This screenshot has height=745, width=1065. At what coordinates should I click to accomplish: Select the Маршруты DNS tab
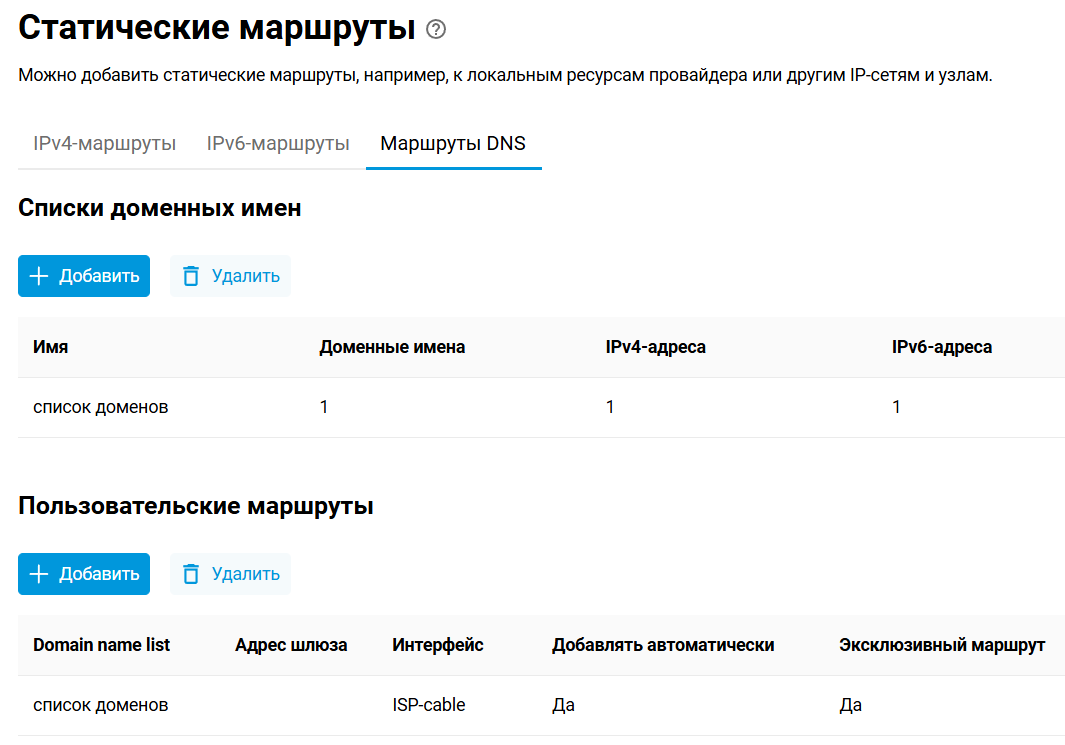tap(453, 143)
